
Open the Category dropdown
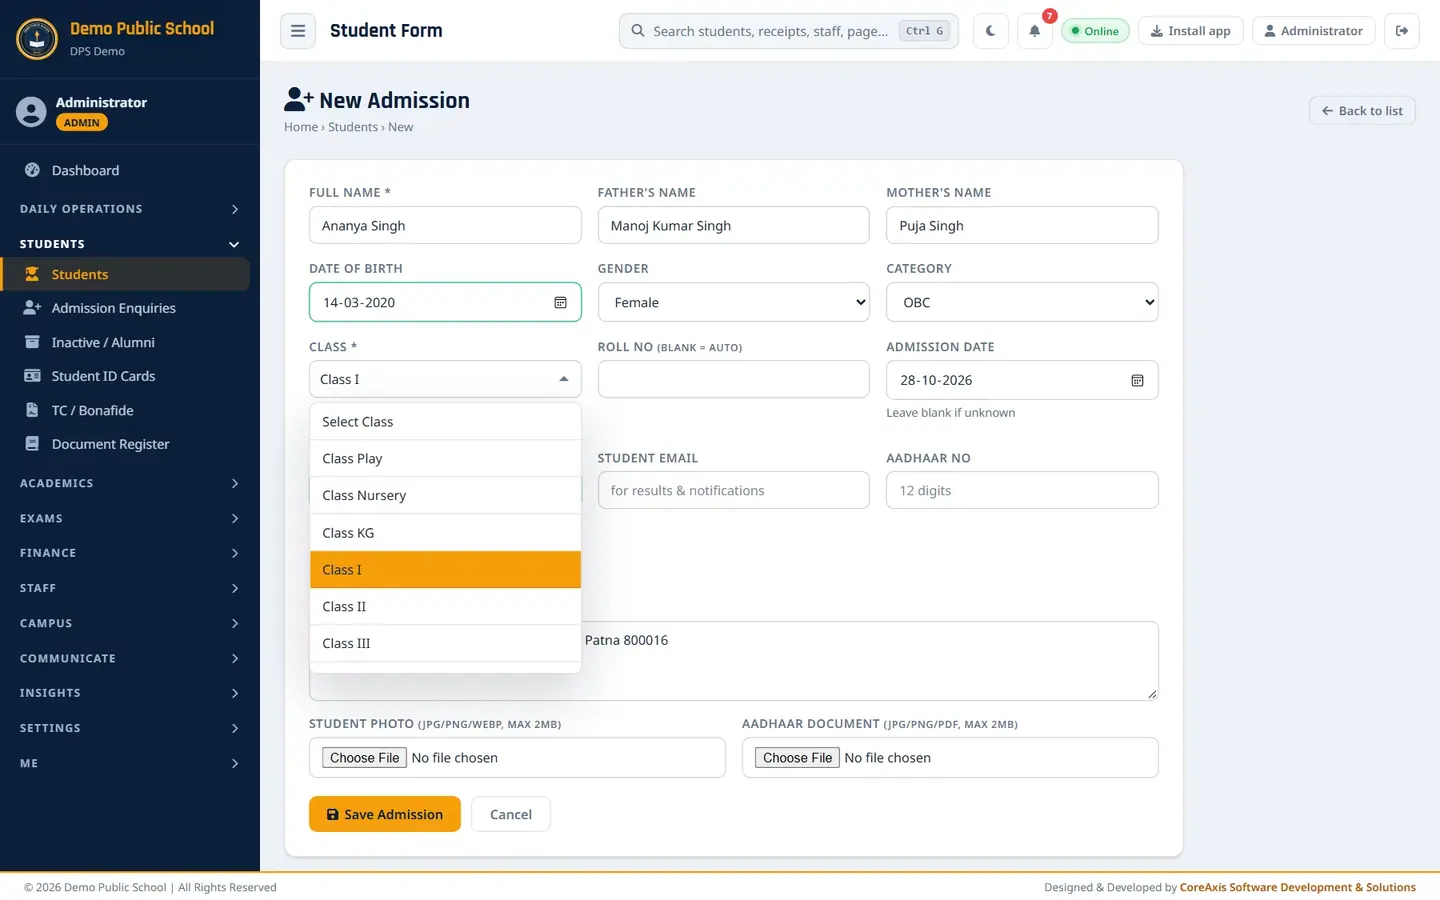[x=1022, y=302]
